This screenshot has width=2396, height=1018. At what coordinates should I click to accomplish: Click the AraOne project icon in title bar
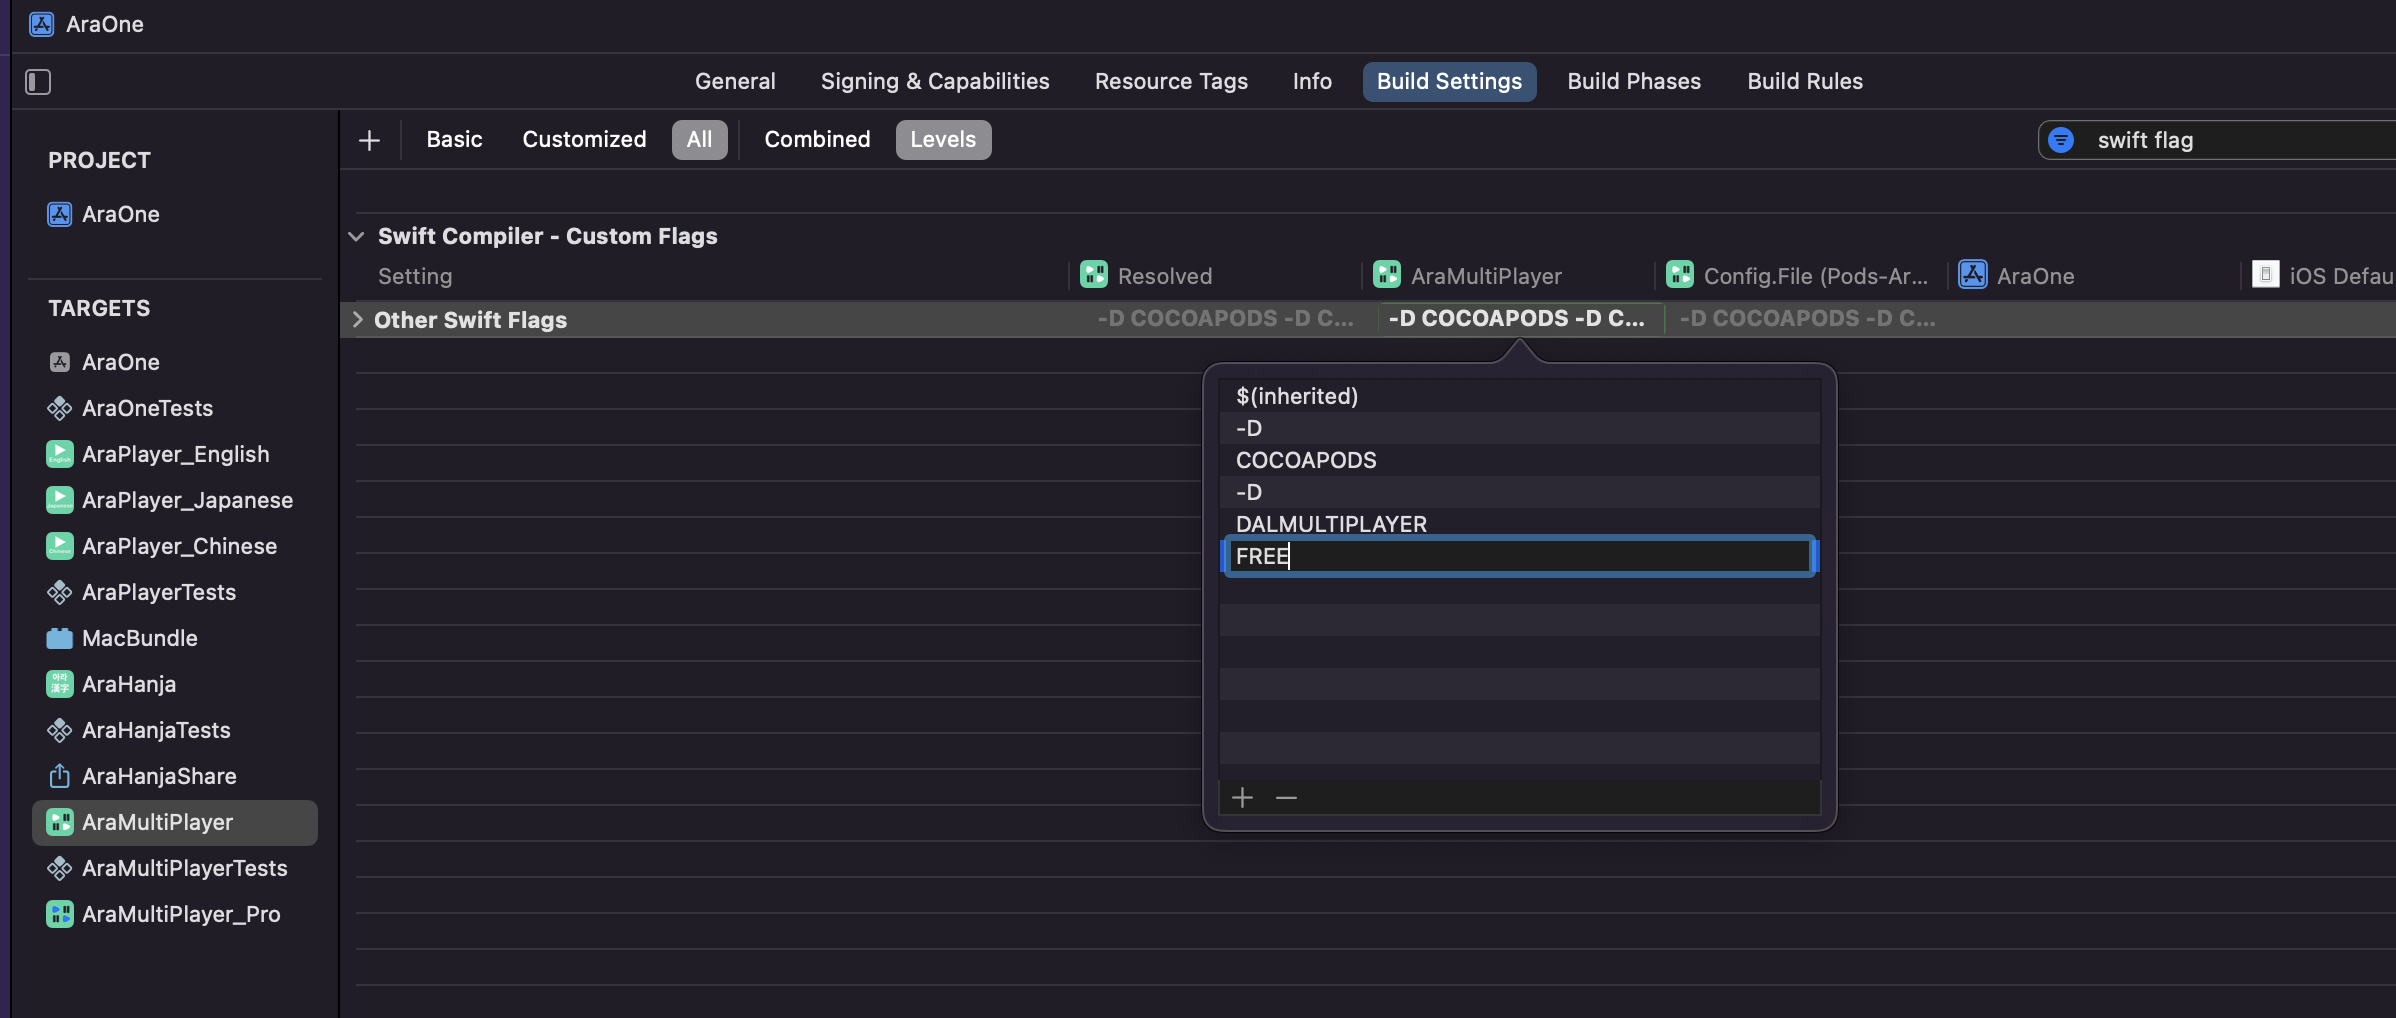click(42, 24)
